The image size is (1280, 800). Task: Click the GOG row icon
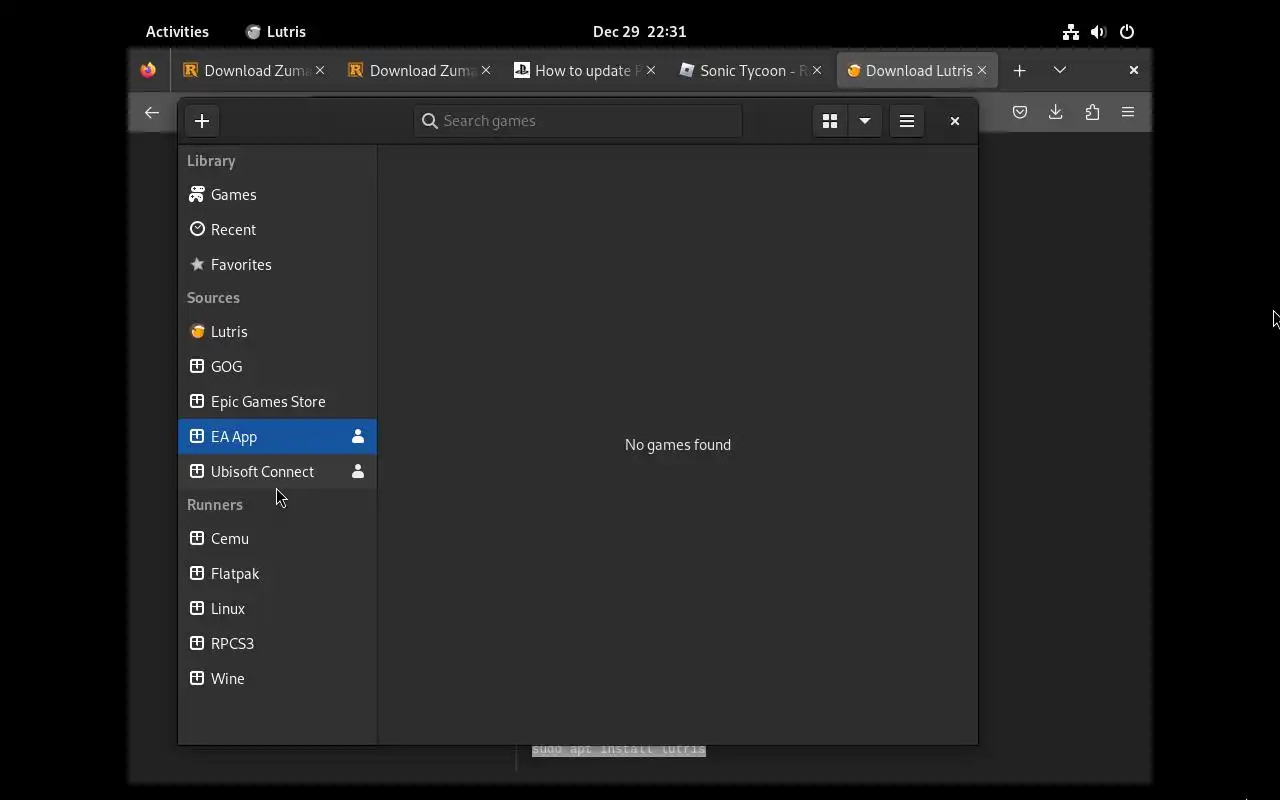tap(197, 366)
